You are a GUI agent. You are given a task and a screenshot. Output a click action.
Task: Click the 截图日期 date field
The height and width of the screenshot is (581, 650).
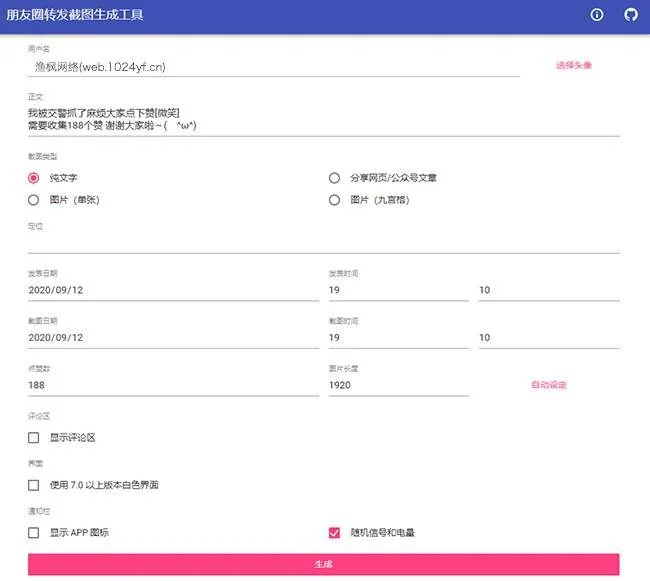173,338
